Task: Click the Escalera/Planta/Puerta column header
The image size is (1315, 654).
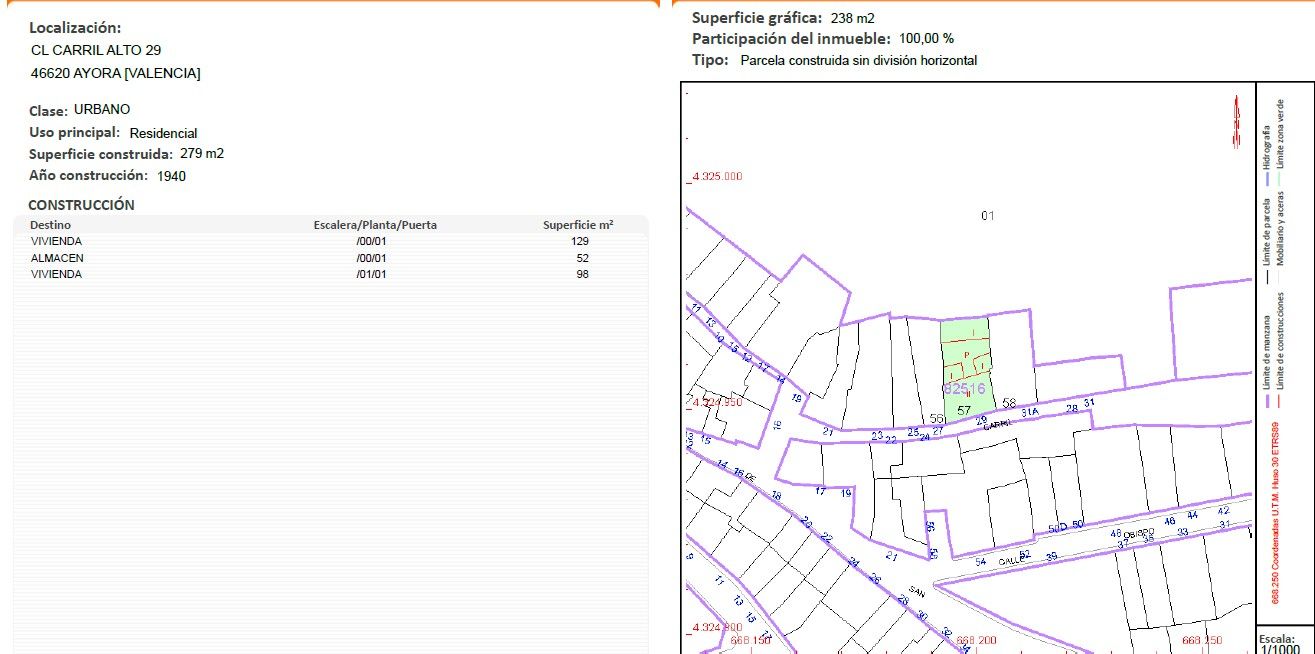Action: pos(375,225)
